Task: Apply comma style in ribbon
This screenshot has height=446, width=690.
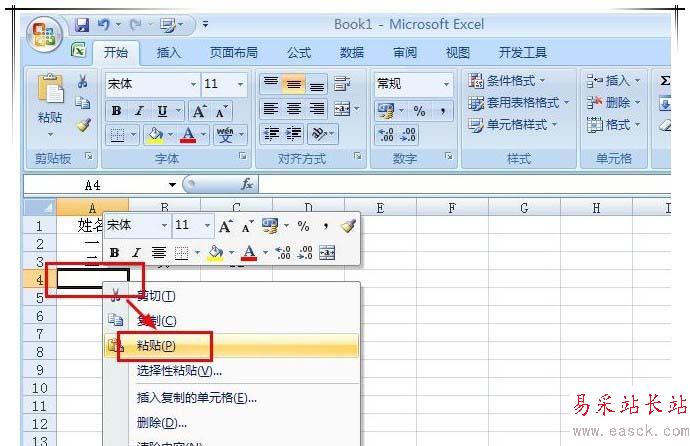Action: (443, 111)
